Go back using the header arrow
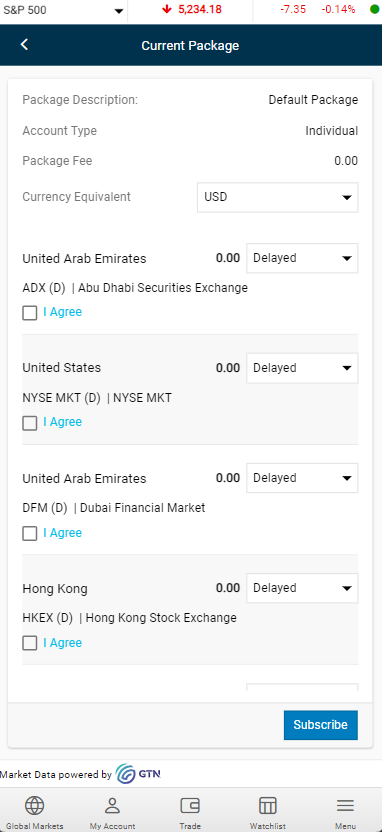This screenshot has height=832, width=382. click(x=24, y=45)
